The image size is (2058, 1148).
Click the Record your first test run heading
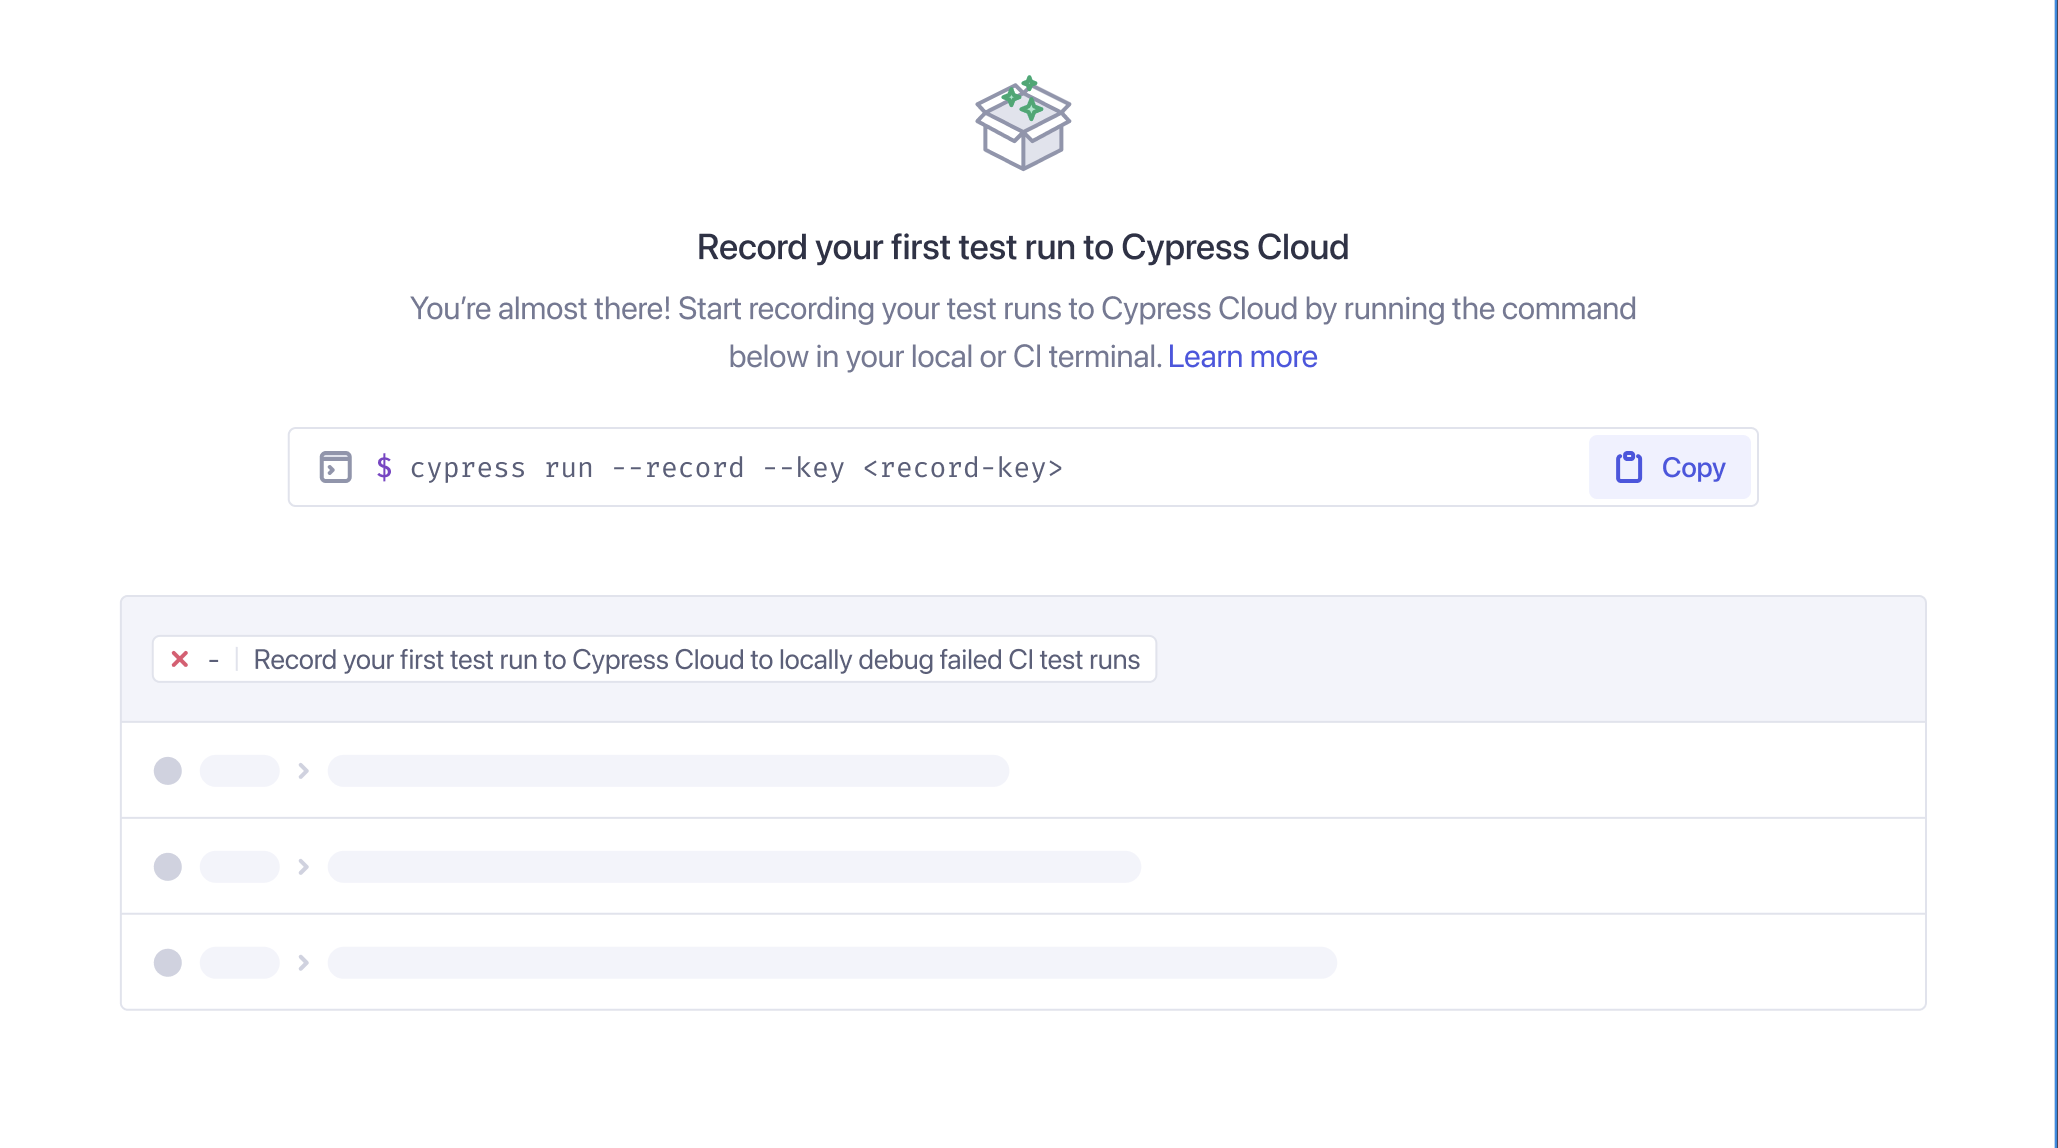click(x=1023, y=247)
